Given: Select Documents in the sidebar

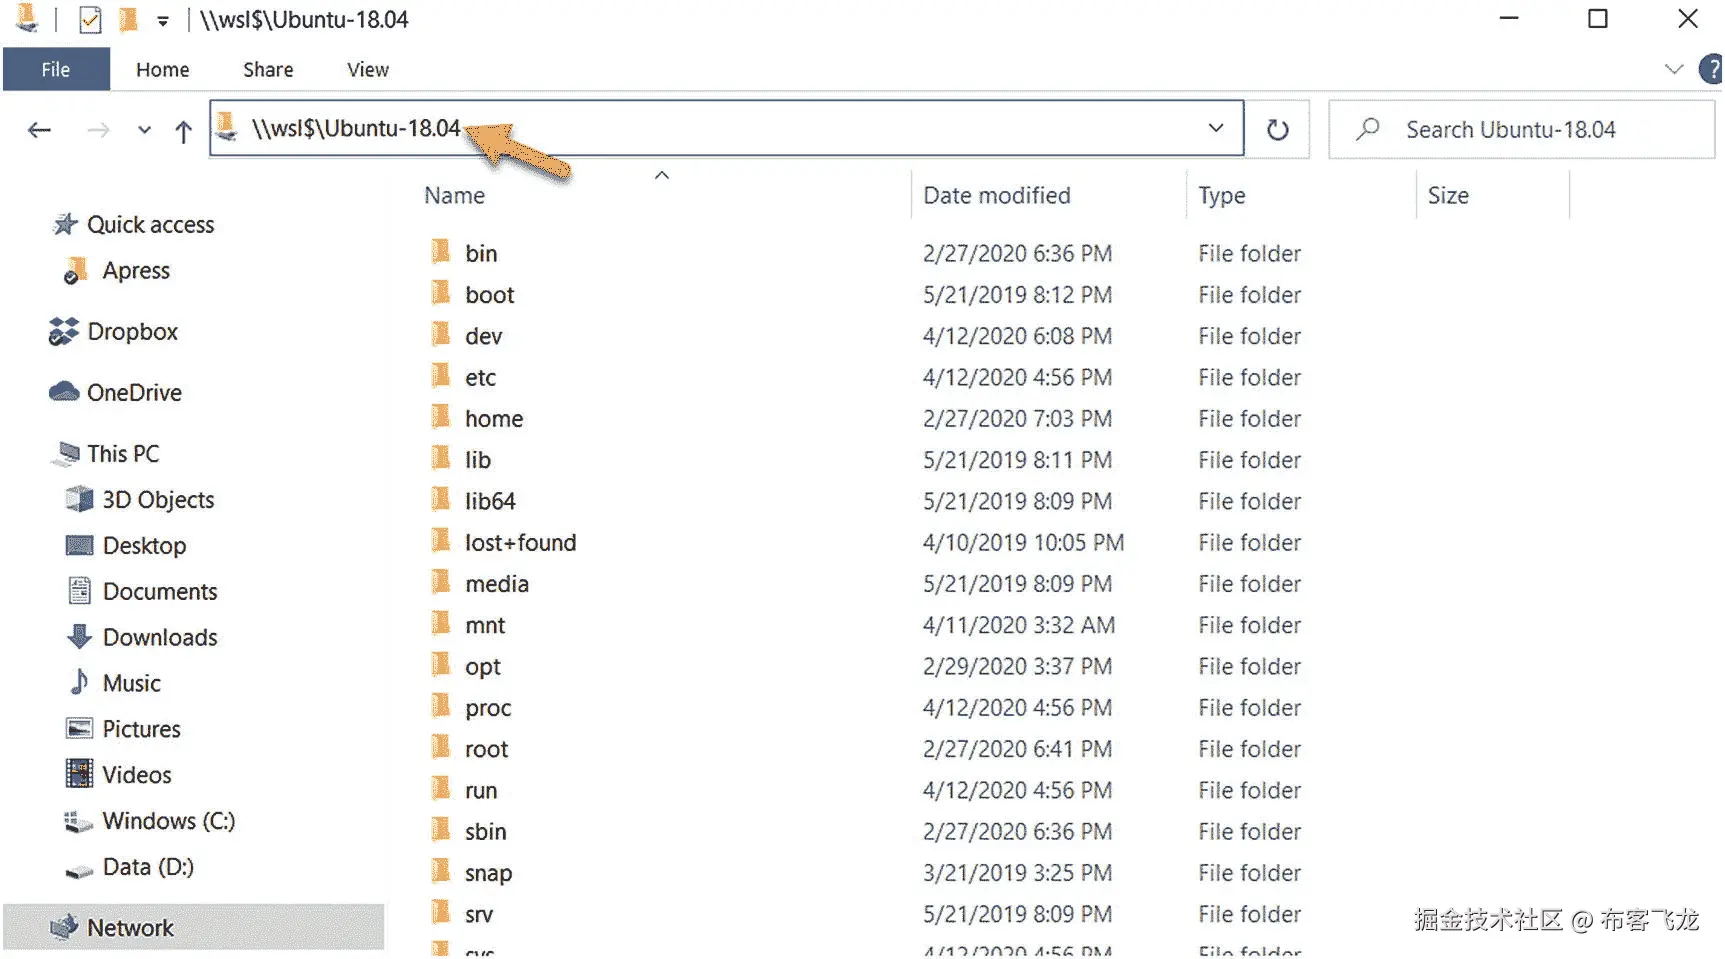Looking at the screenshot, I should click(x=141, y=592).
